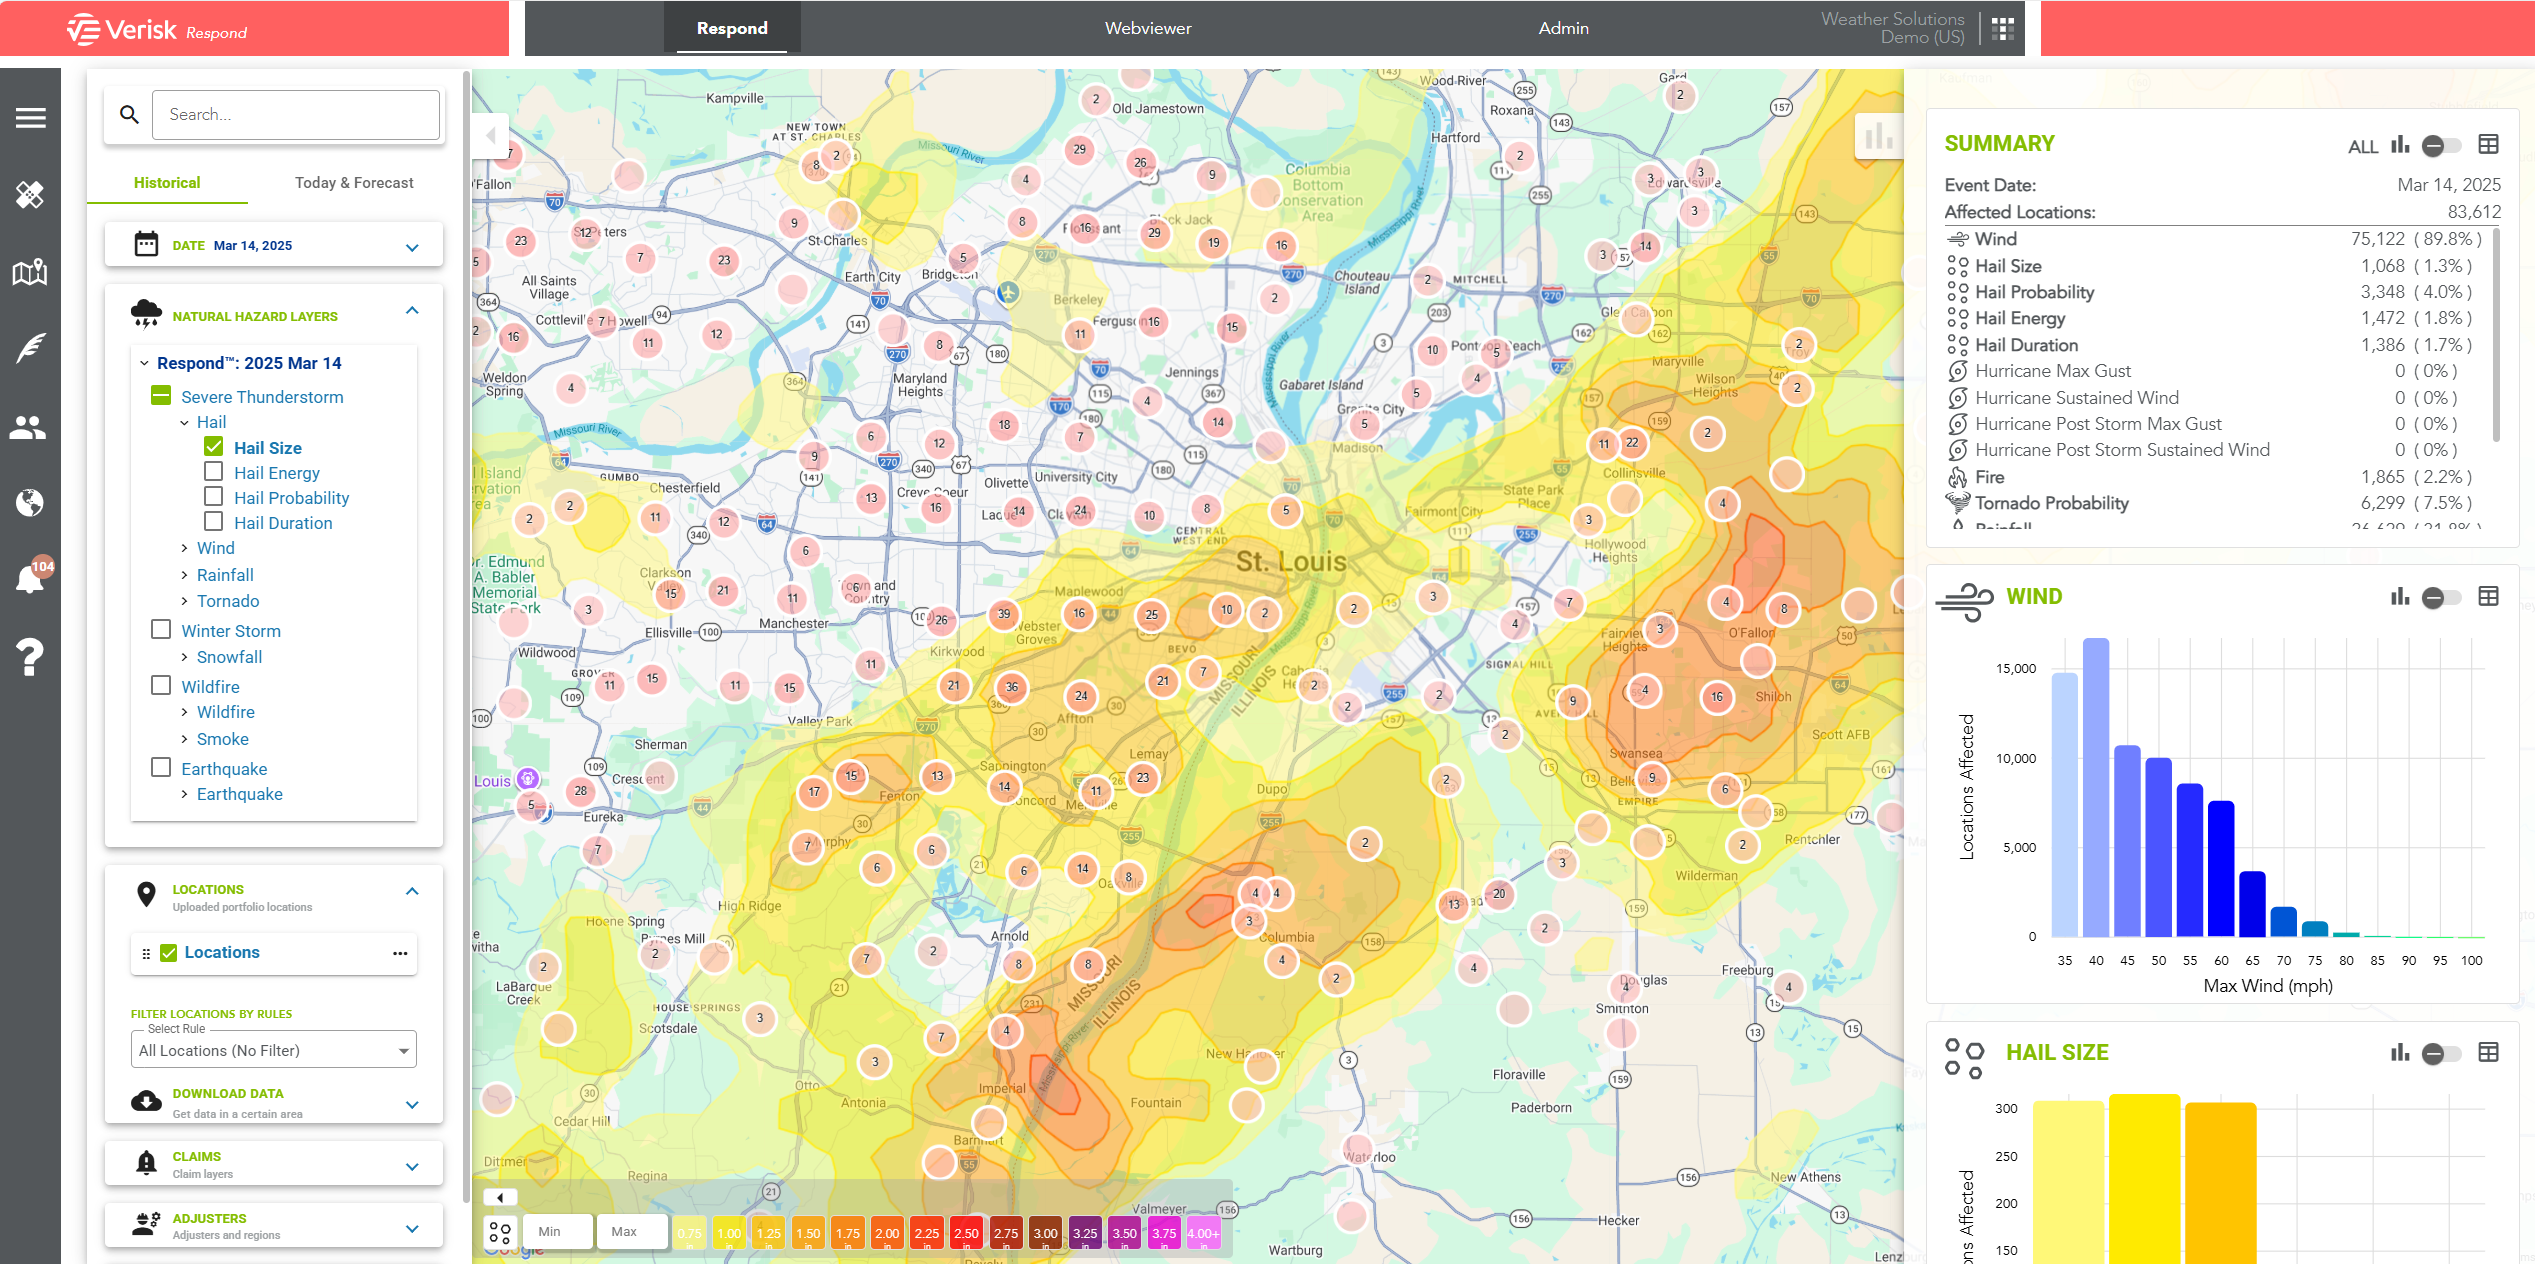Screen dimensions: 2535x1264
Task: Open the three-dot menu next to Locations
Action: pos(400,953)
